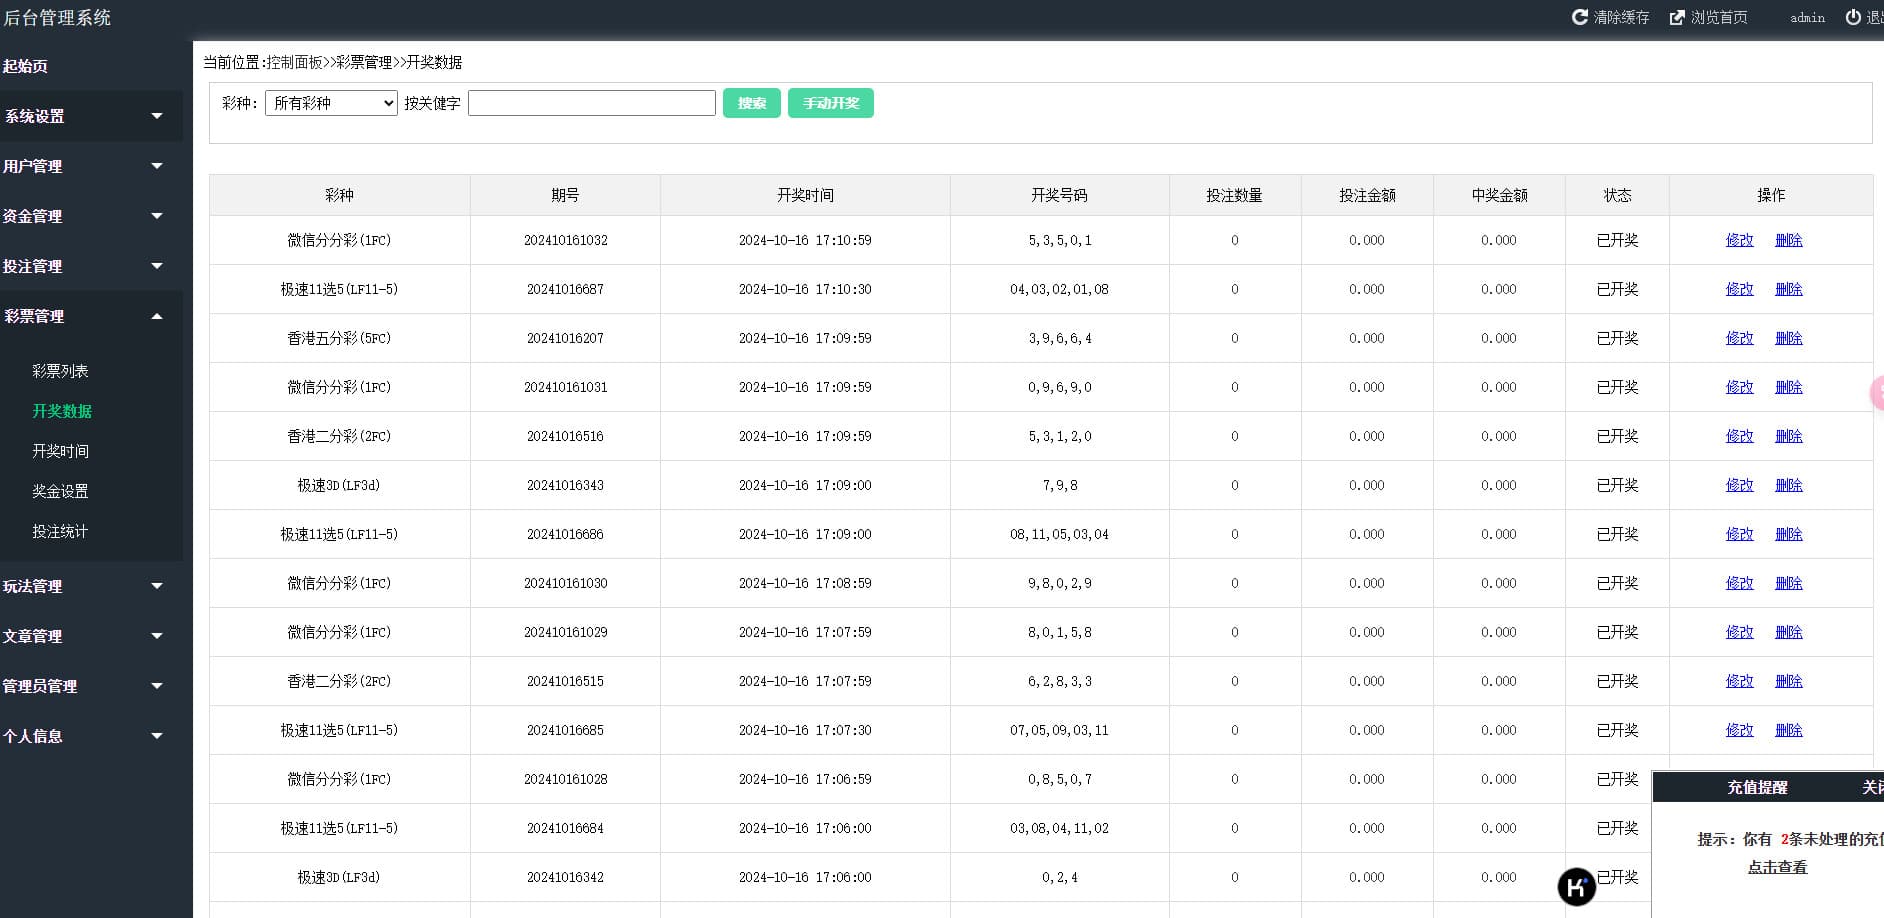
Task: Click the 手动开奖 button
Action: [830, 103]
